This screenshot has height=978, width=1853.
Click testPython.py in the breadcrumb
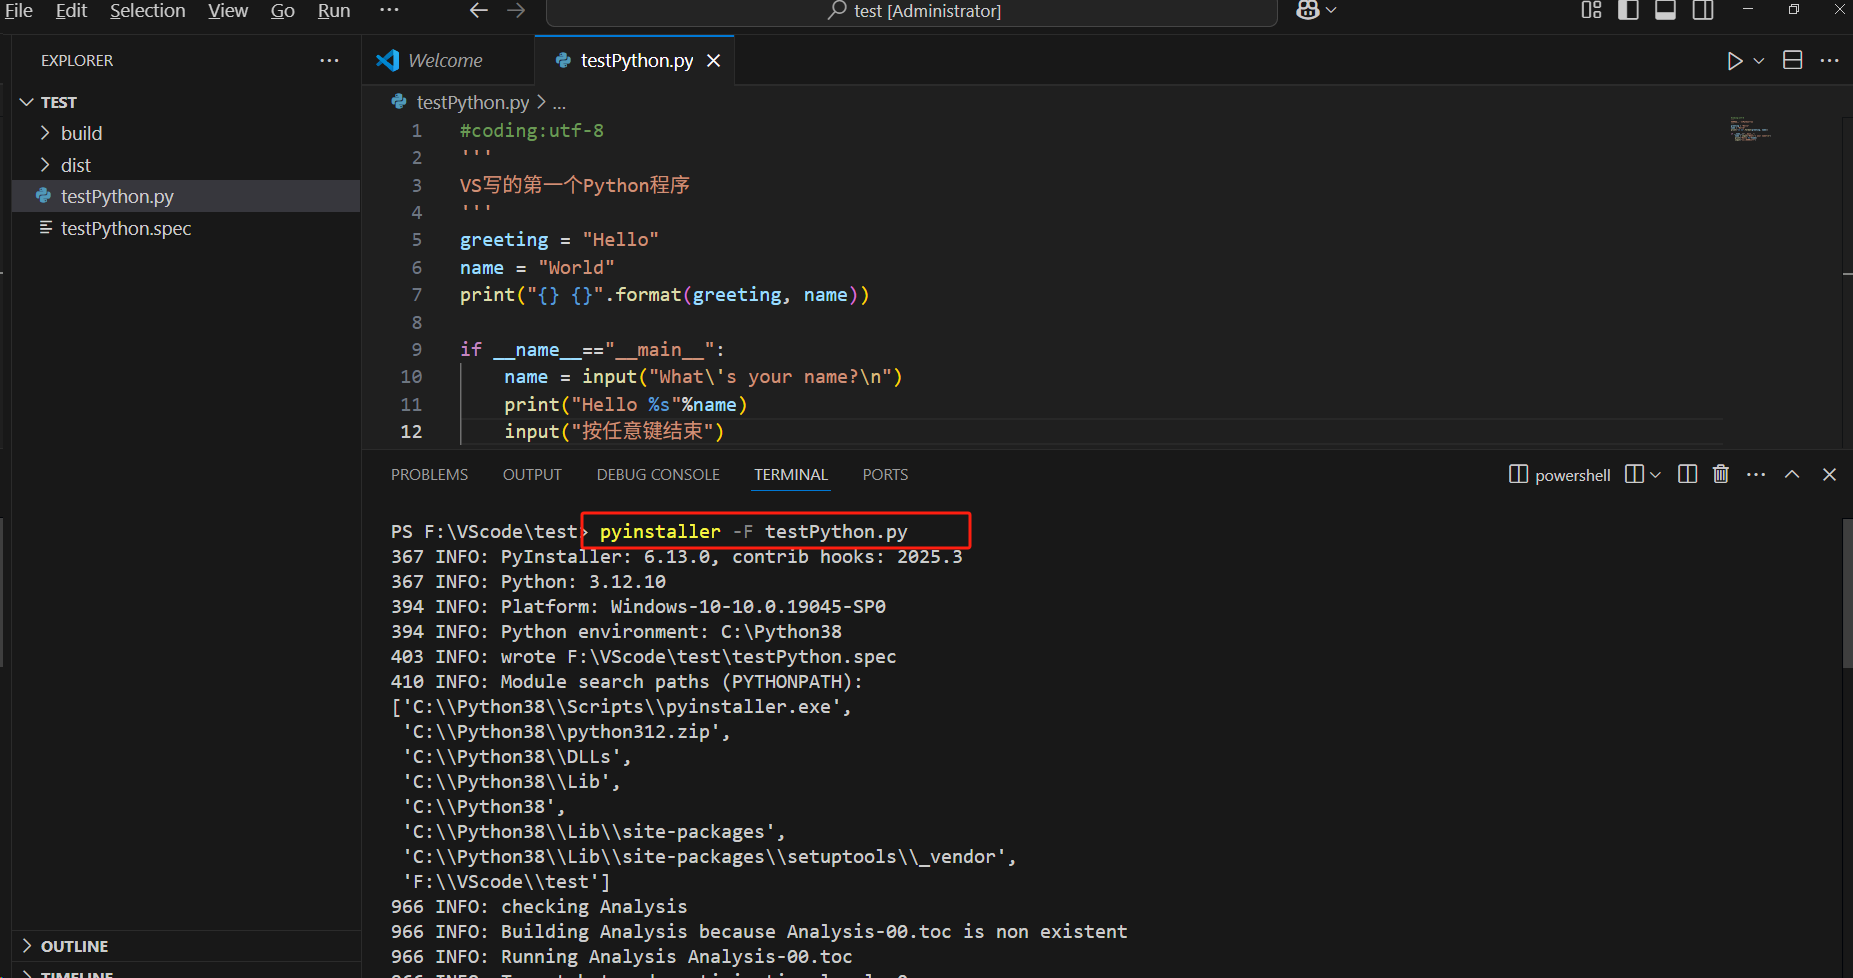click(472, 102)
